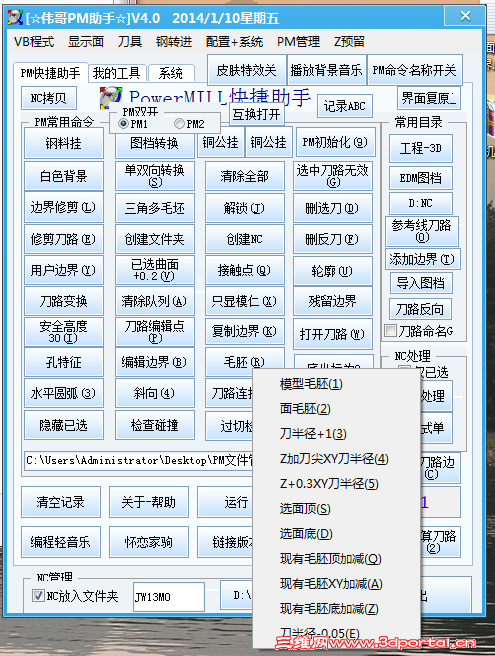
Task: Click the 删选刀(D) button
Action: 333,208
